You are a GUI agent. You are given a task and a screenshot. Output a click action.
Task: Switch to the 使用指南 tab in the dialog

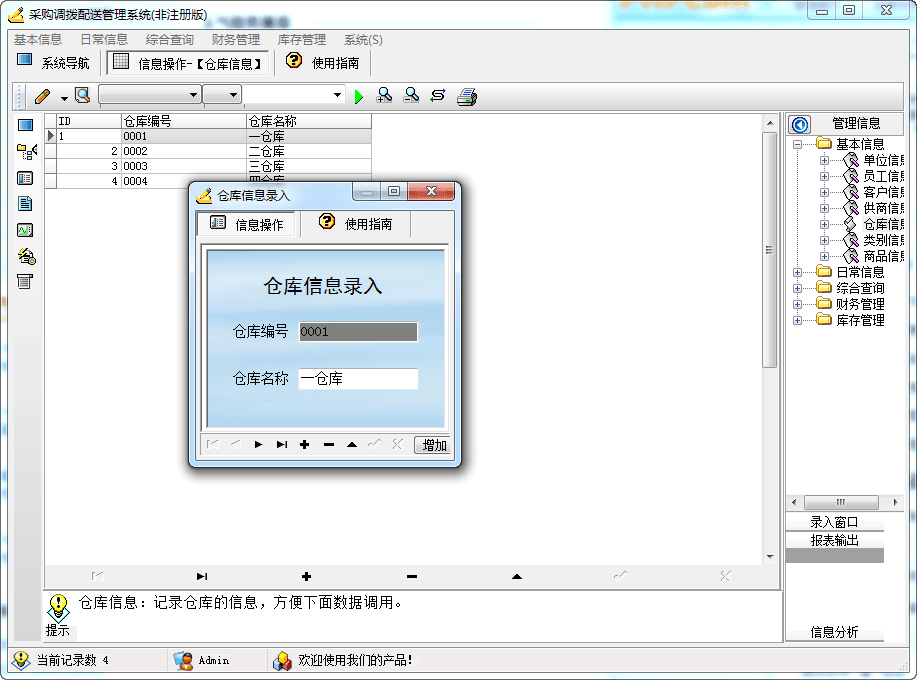point(356,224)
